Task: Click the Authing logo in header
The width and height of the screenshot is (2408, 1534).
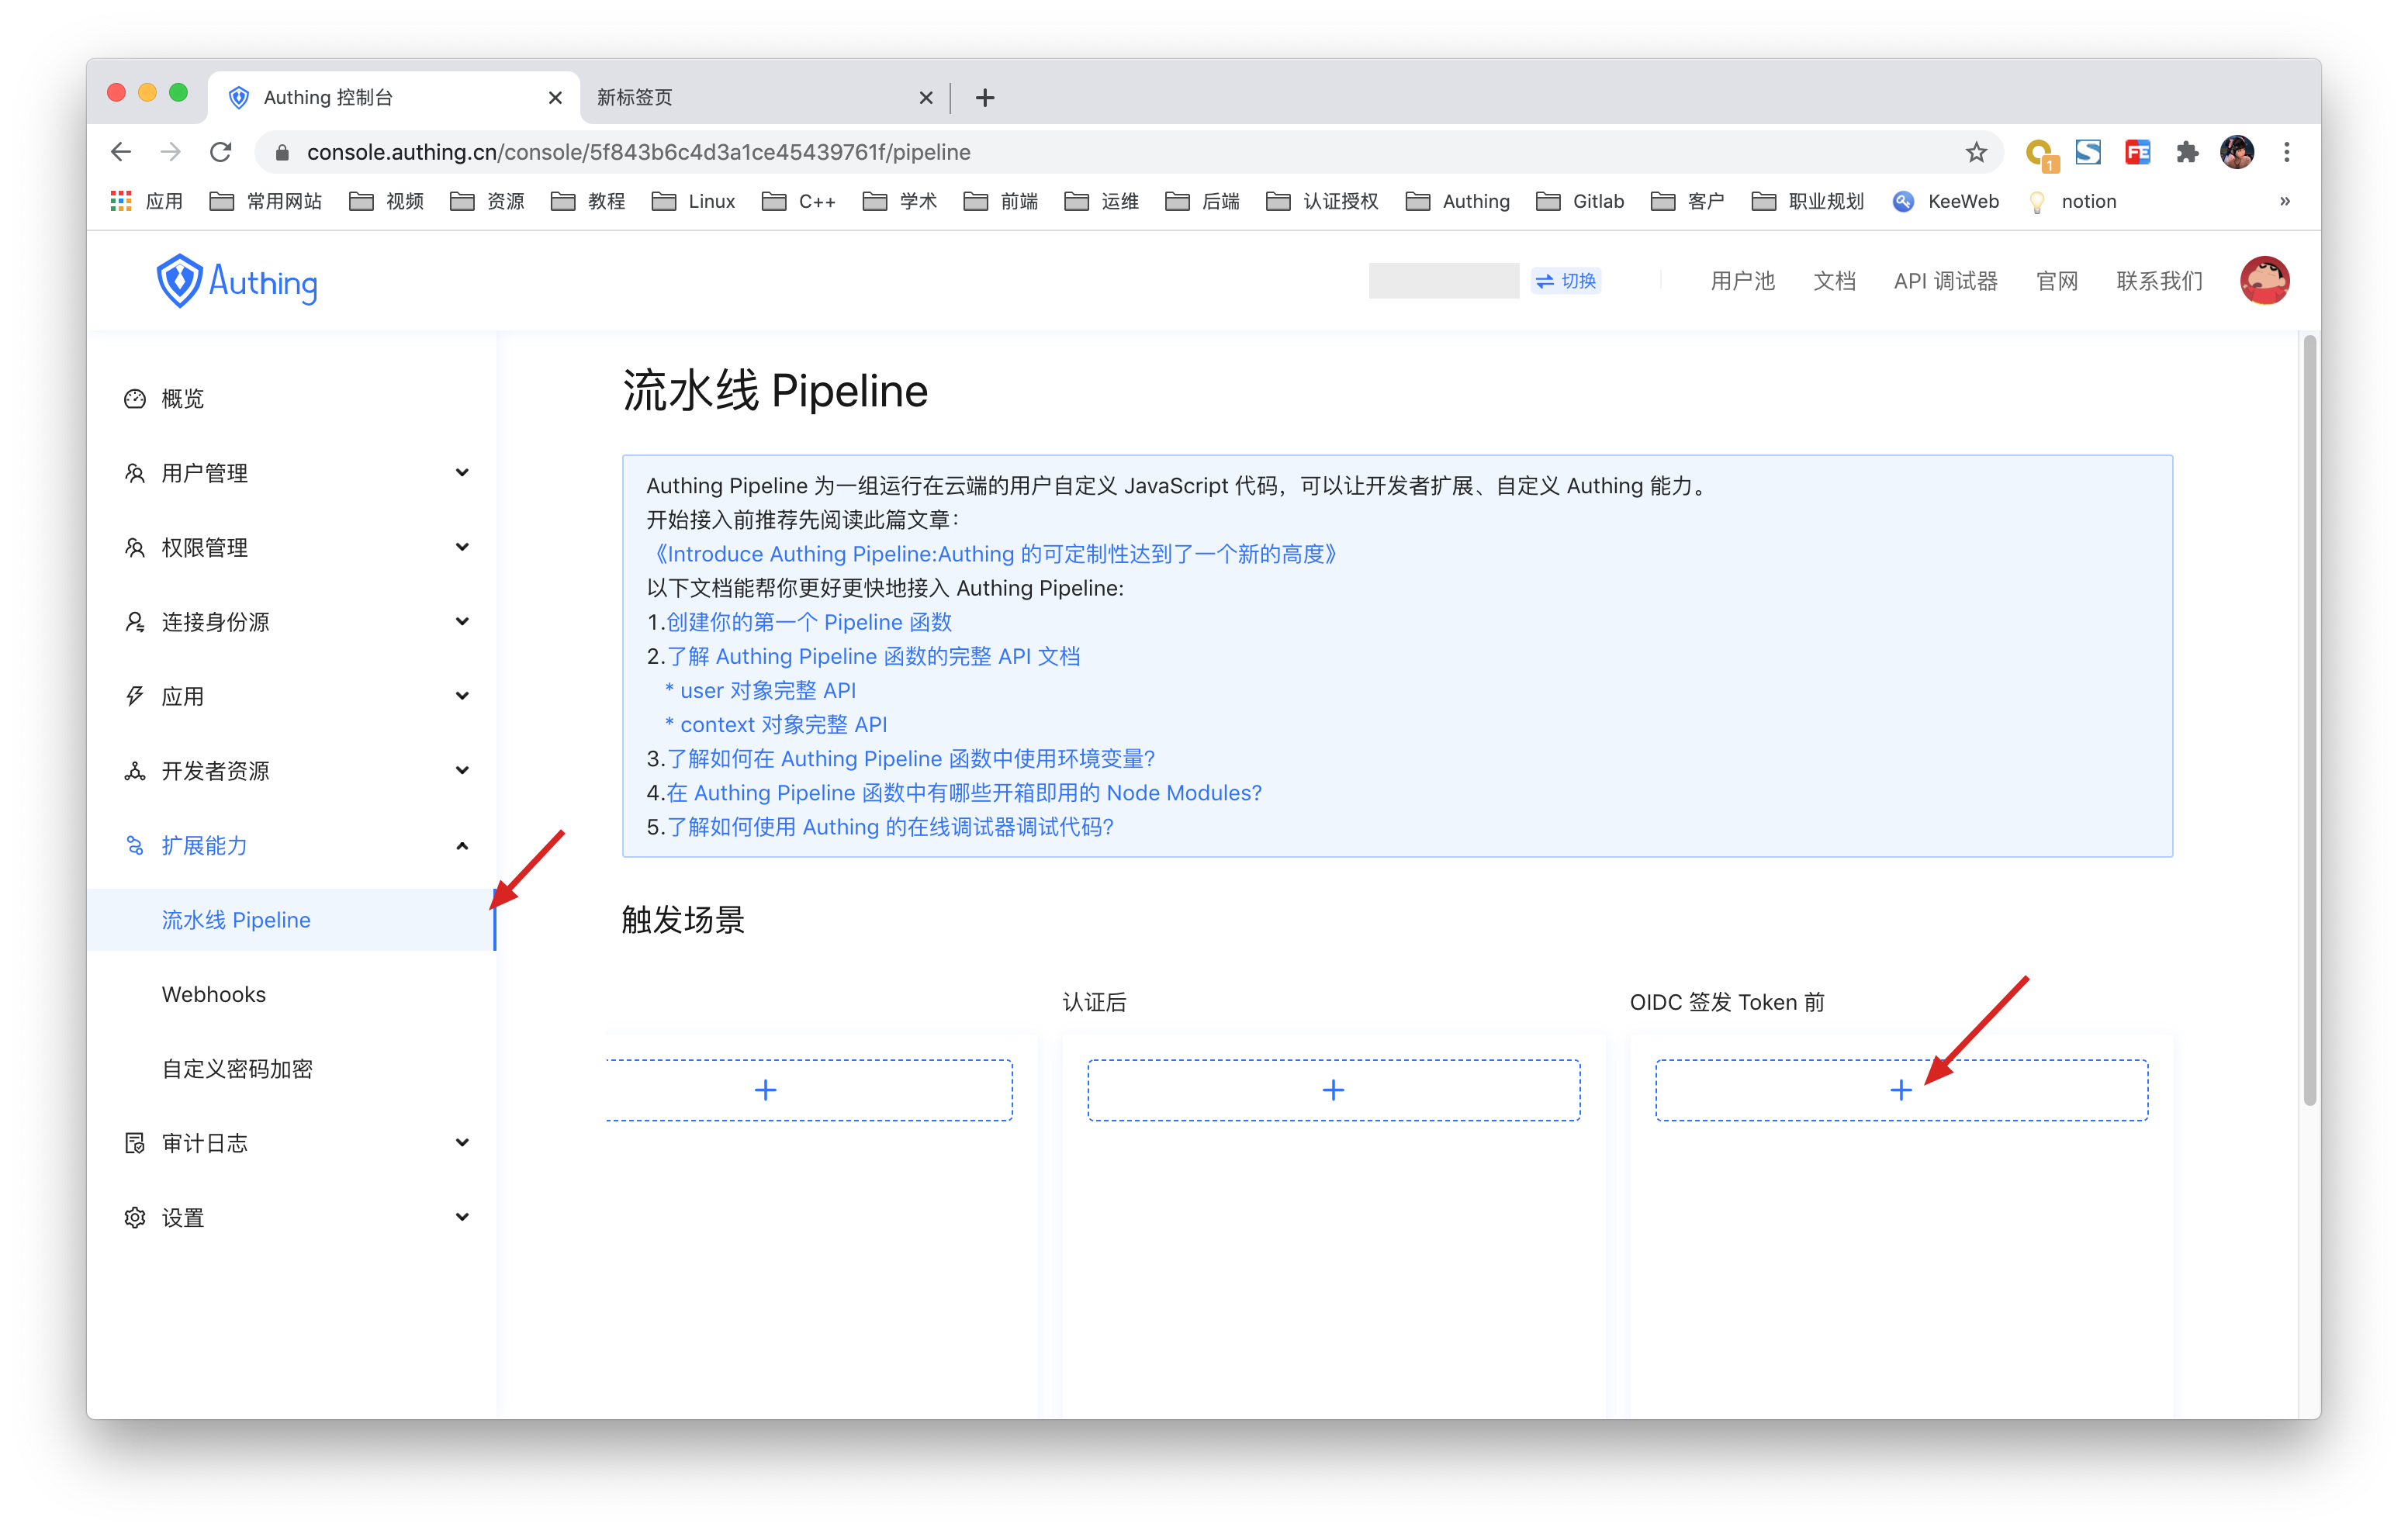Action: [x=237, y=282]
